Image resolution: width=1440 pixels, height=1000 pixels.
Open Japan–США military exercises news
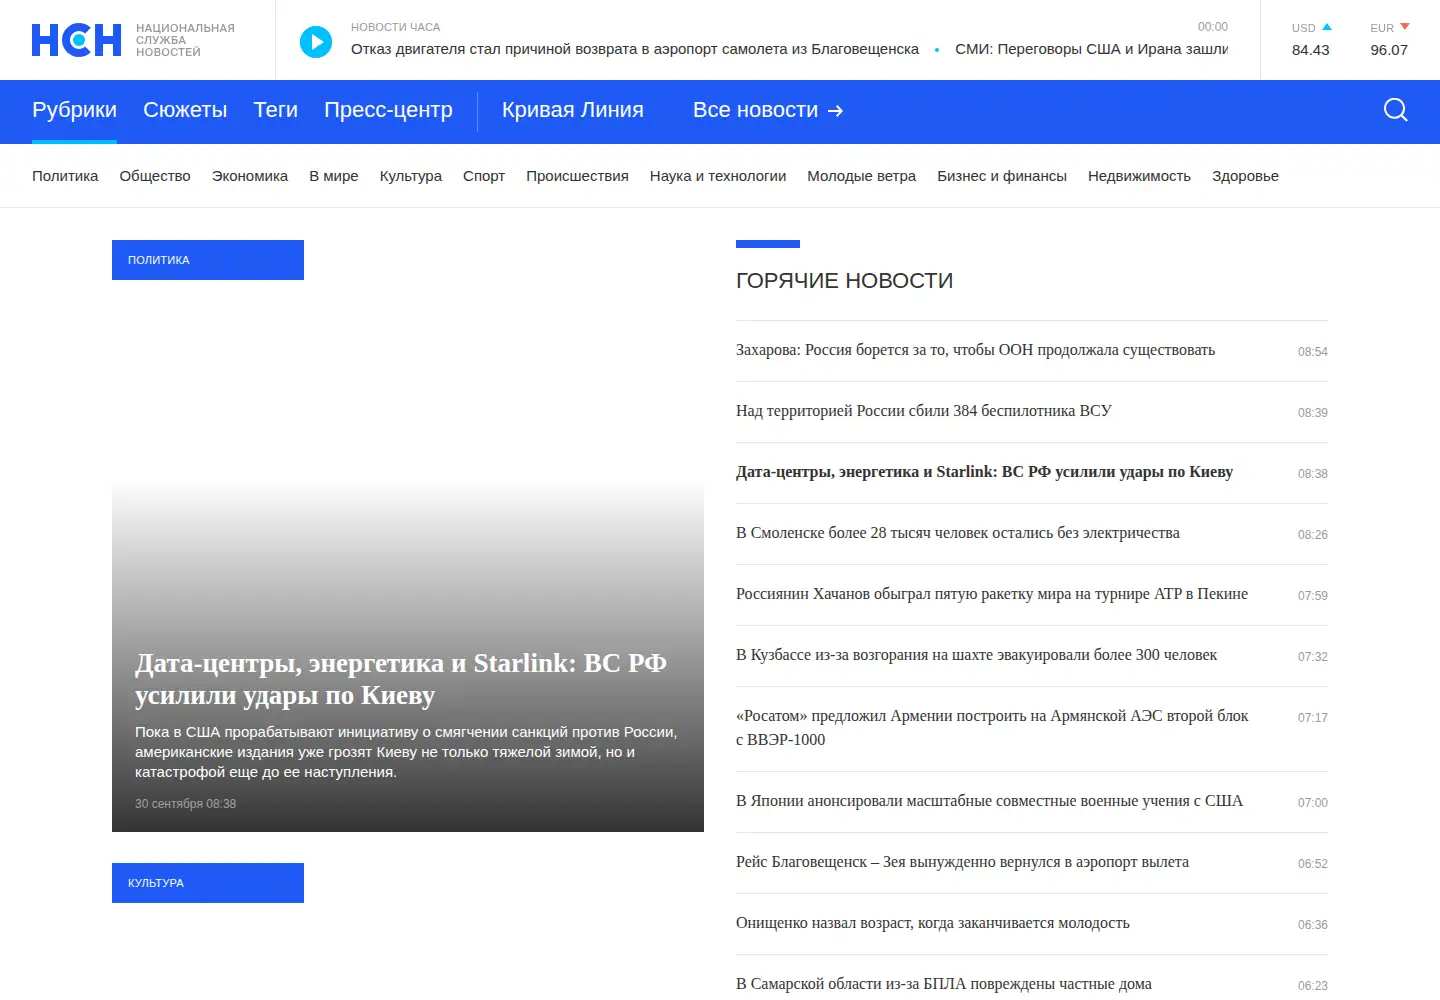[989, 801]
